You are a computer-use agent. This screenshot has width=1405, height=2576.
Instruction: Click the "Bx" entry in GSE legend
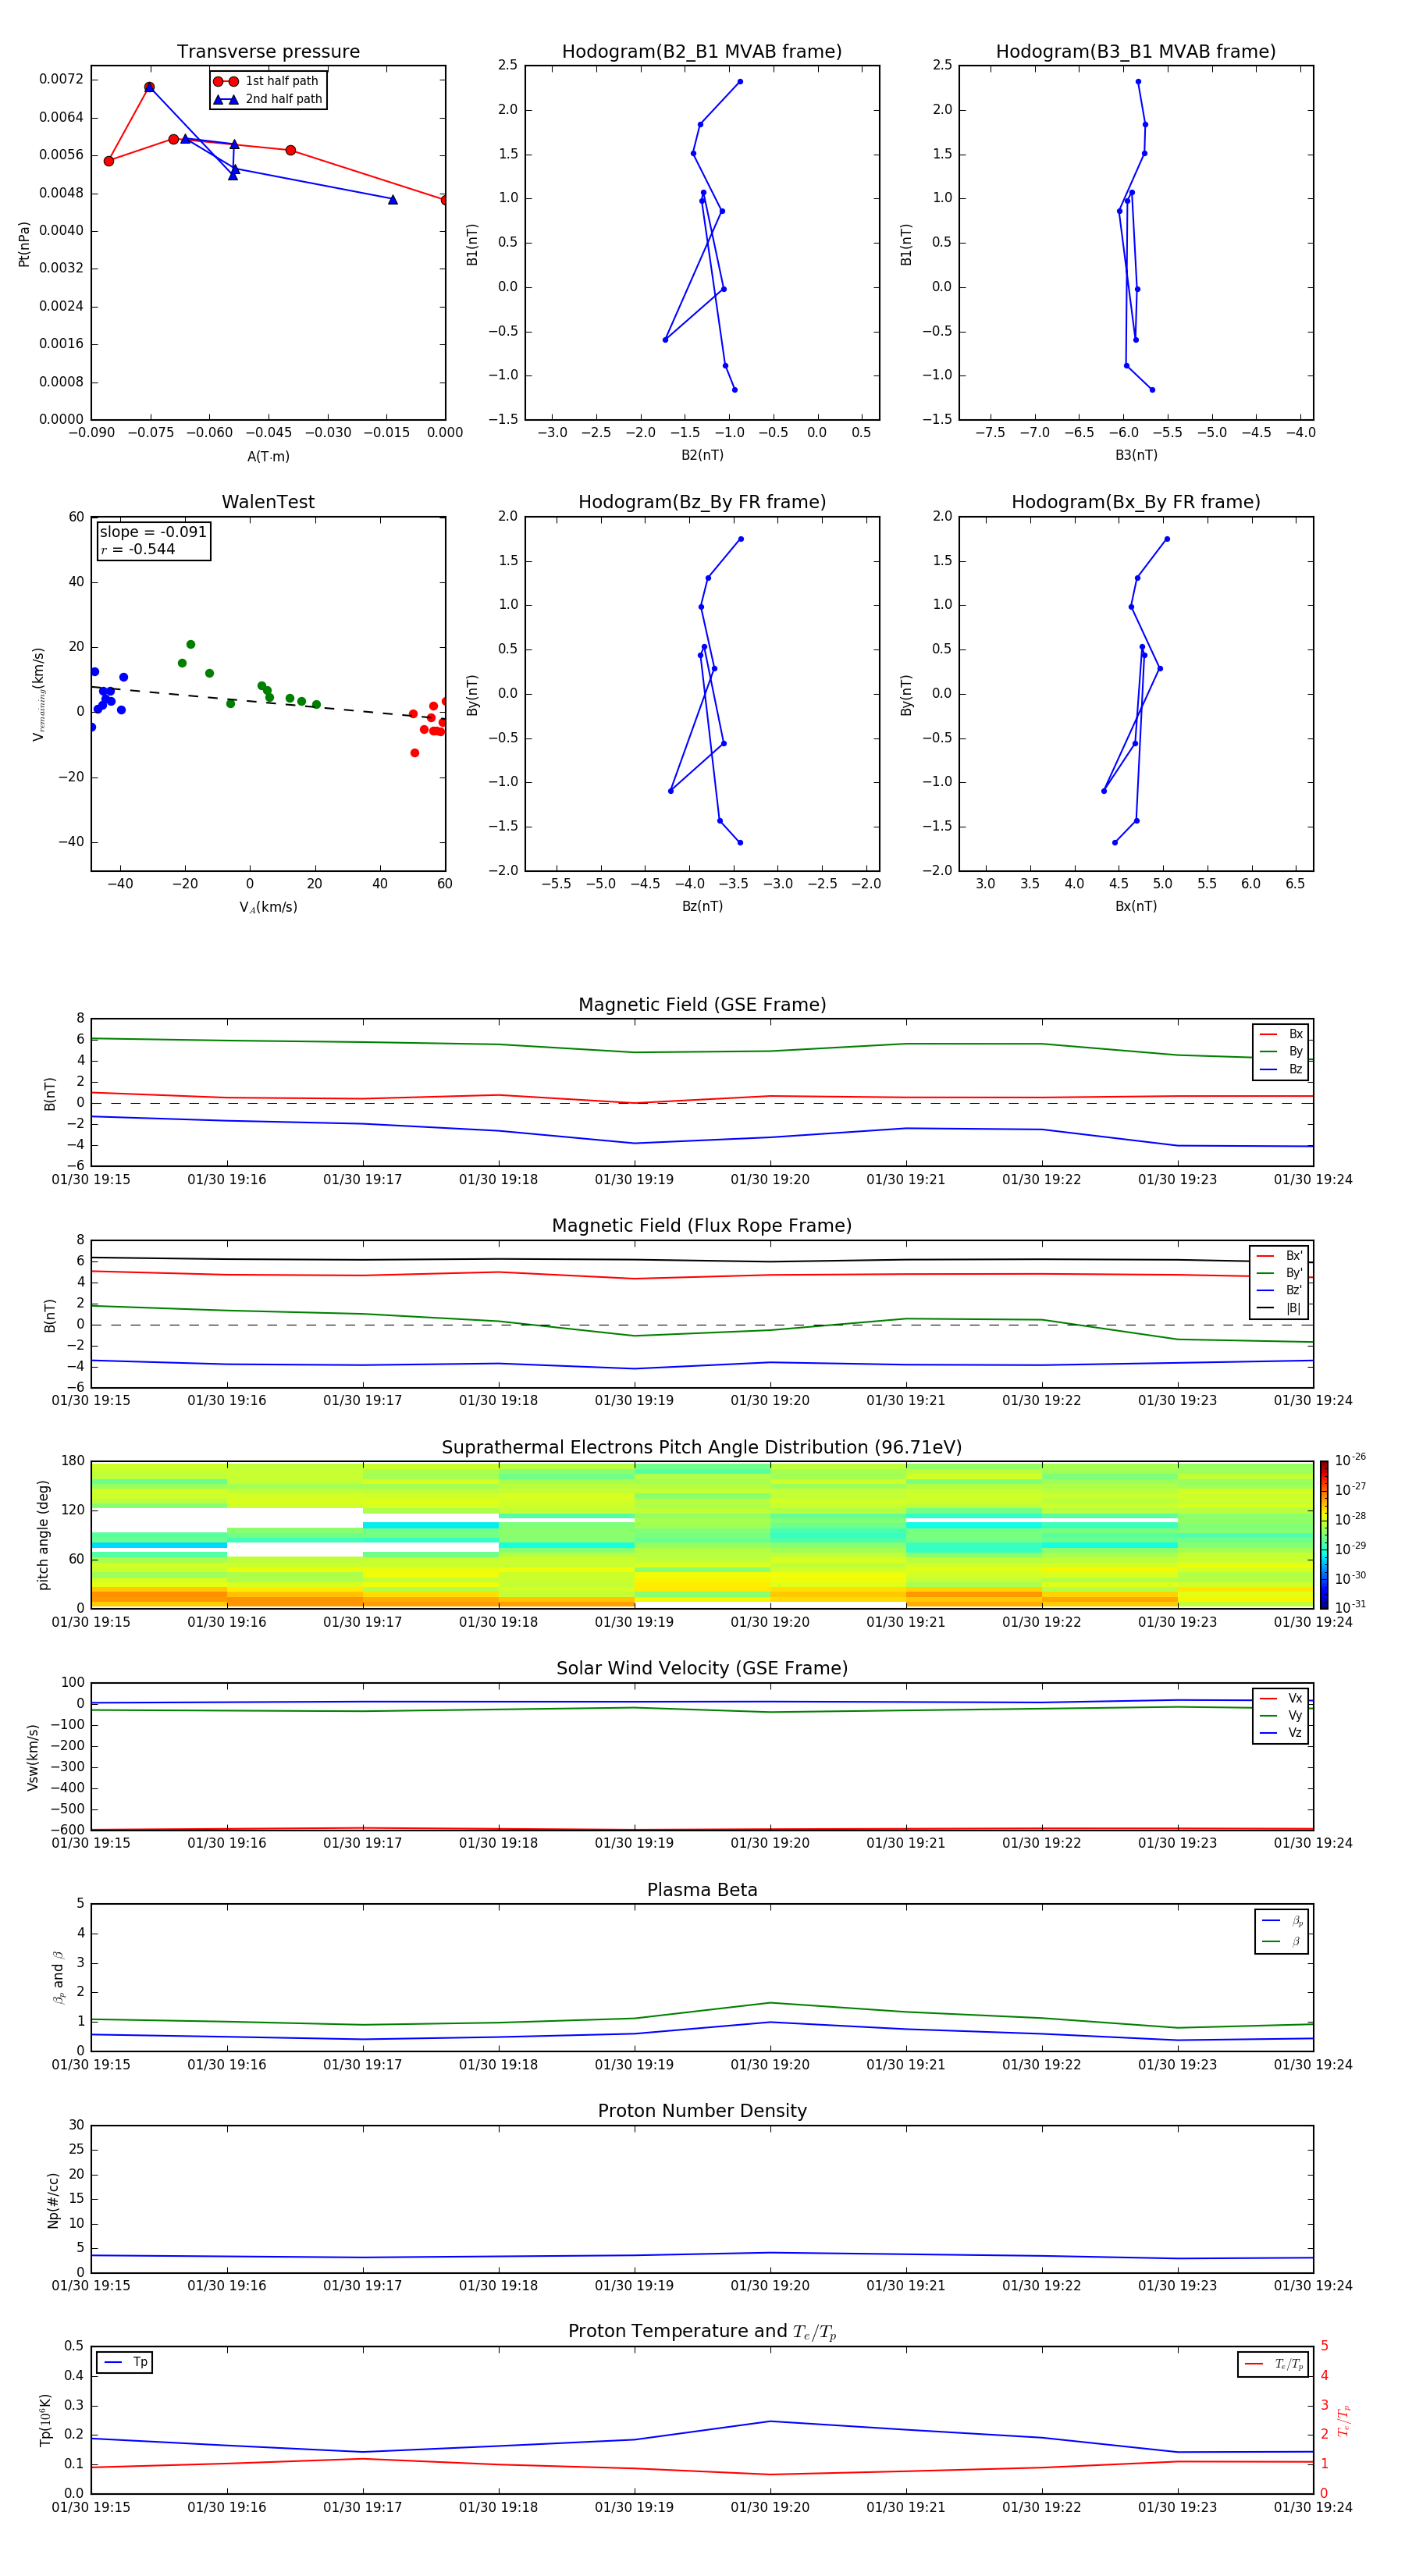tap(1281, 1034)
